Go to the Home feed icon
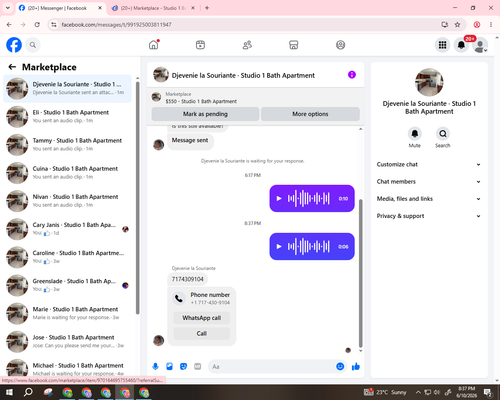500x400 pixels. (154, 45)
